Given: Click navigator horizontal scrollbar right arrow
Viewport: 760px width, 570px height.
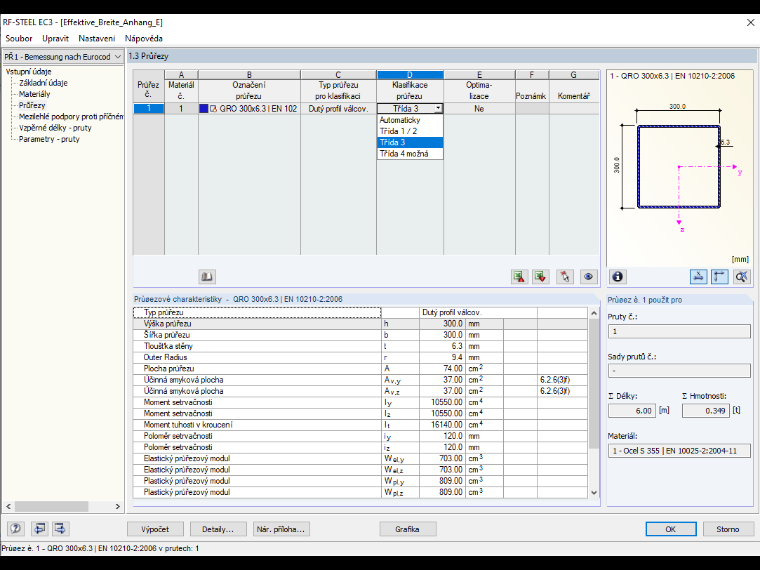Looking at the screenshot, I should (x=118, y=506).
